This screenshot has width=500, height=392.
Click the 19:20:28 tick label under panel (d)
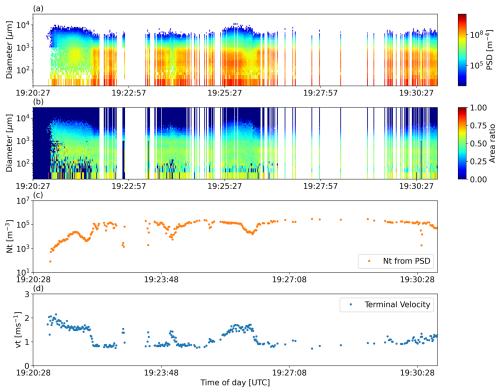(33, 372)
